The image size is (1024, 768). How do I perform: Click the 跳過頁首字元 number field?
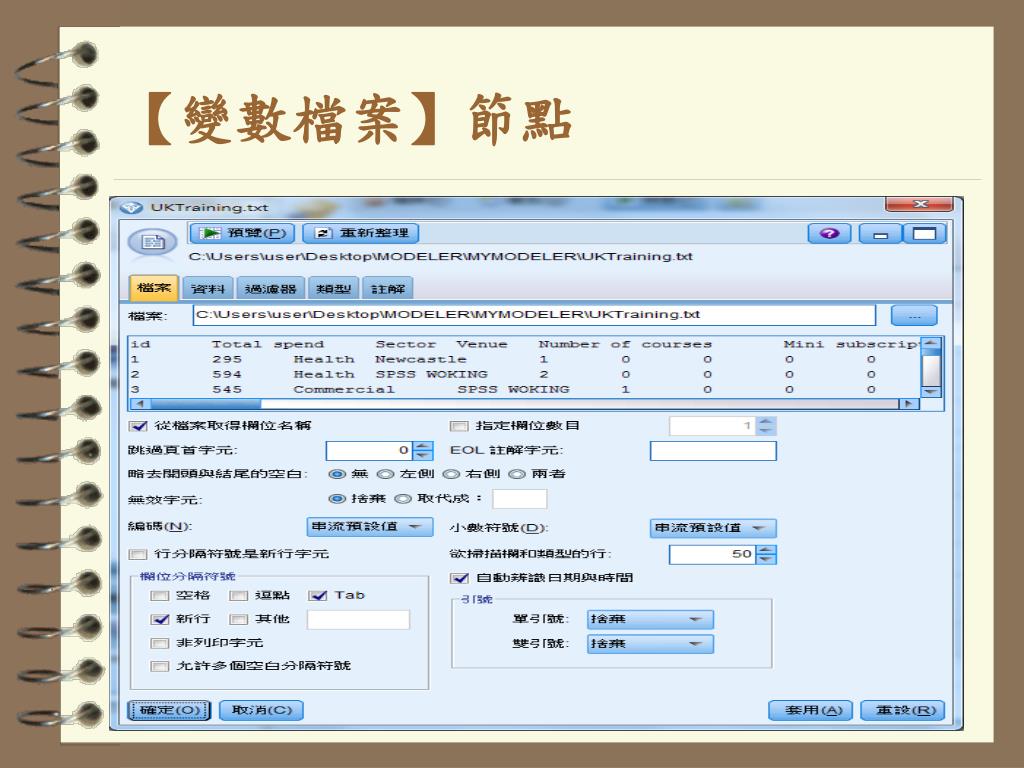coord(370,451)
